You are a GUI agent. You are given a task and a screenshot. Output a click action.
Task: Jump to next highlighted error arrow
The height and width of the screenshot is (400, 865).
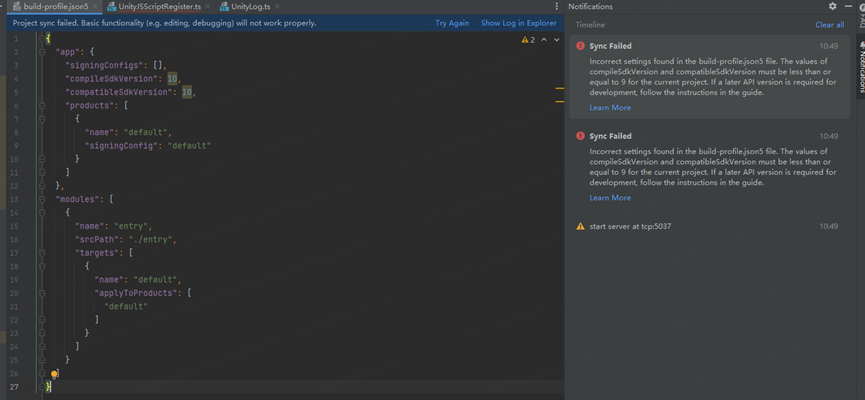pos(556,40)
